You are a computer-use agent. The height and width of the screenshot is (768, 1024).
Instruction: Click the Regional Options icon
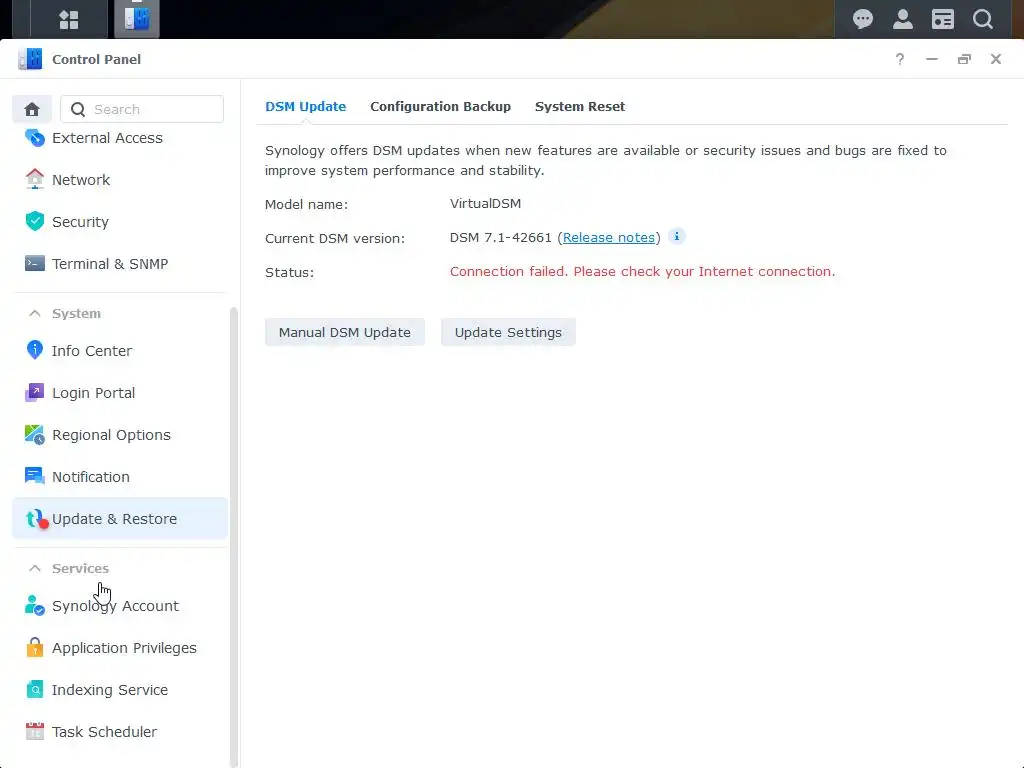[x=35, y=434]
